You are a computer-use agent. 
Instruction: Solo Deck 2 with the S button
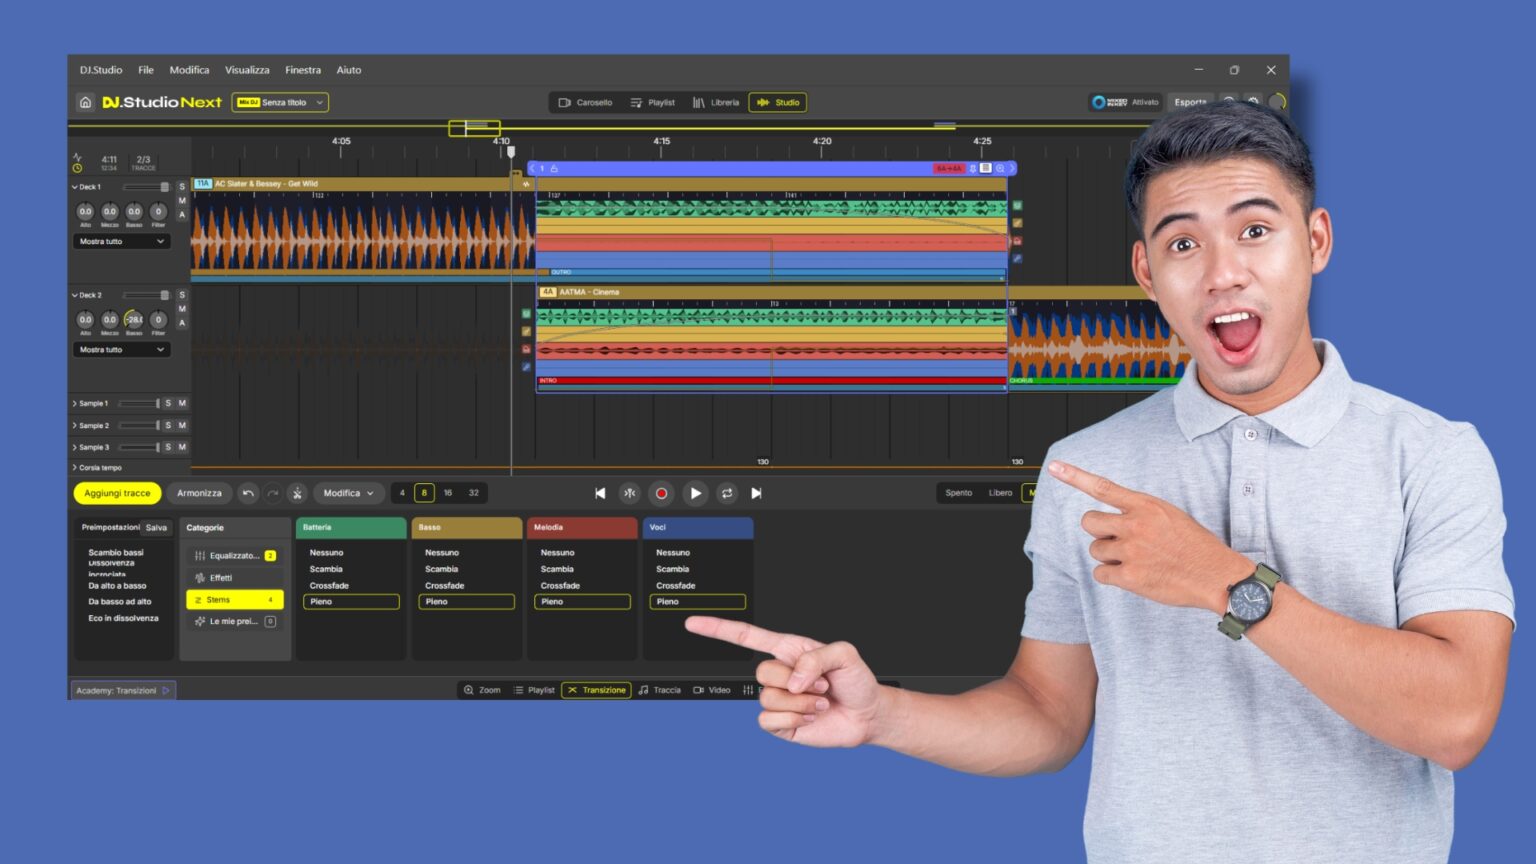click(x=182, y=295)
